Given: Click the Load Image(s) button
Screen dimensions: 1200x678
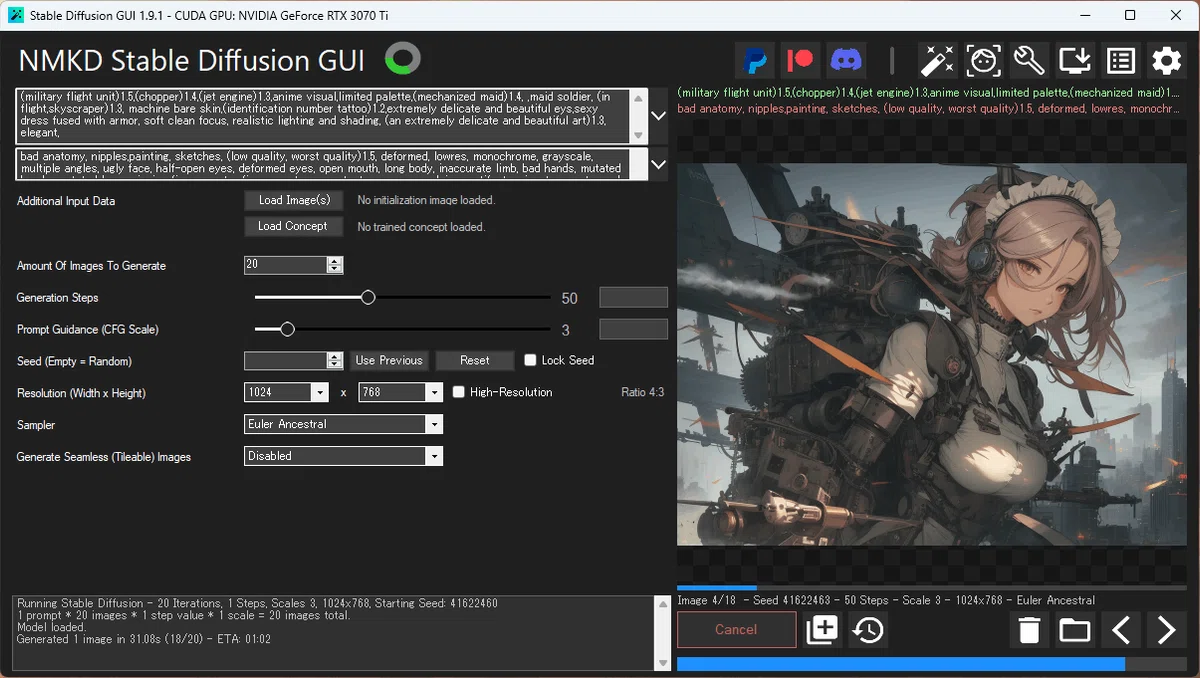Looking at the screenshot, I should [294, 200].
